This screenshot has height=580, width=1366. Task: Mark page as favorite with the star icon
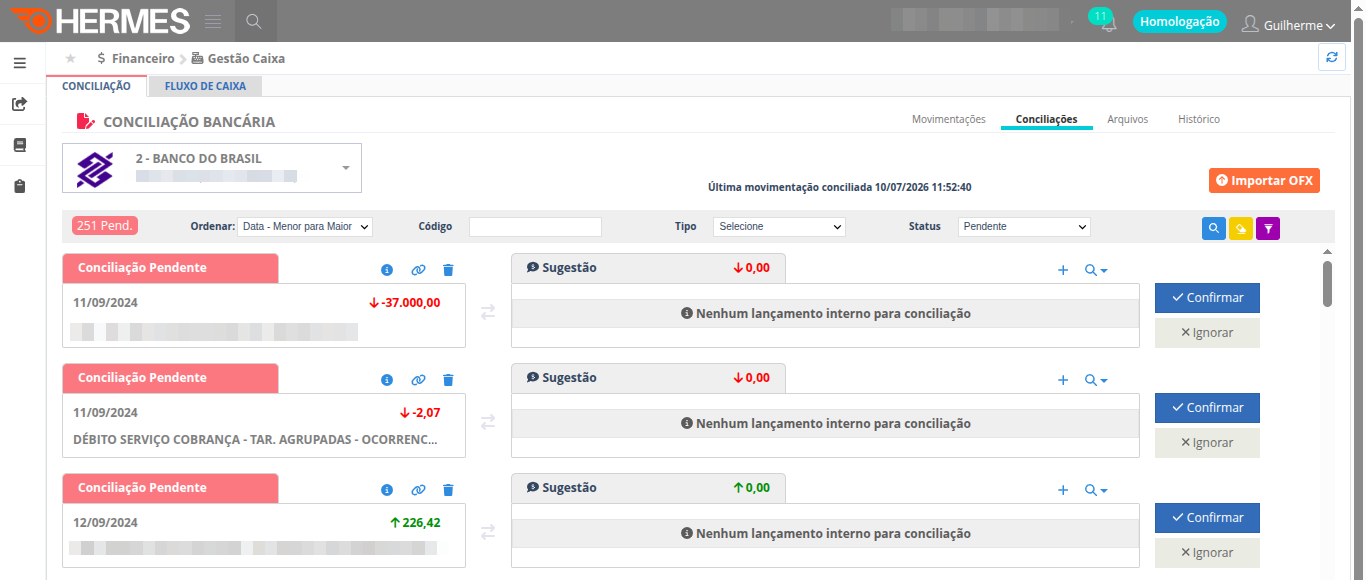tap(70, 59)
